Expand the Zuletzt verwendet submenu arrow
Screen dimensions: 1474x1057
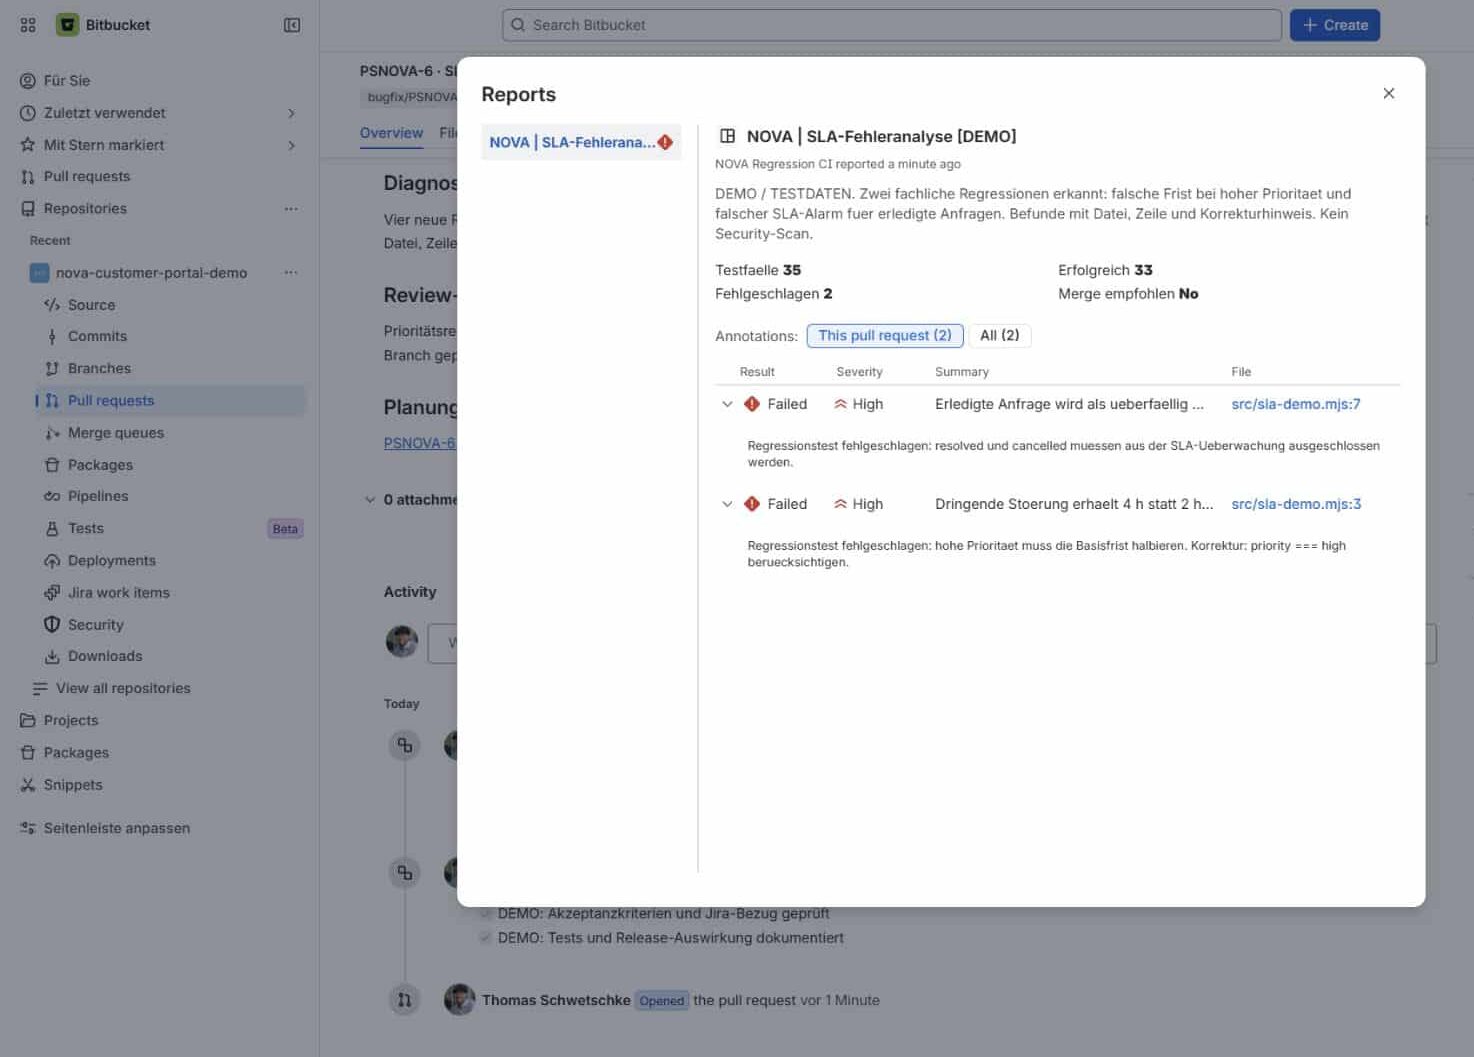coord(291,113)
